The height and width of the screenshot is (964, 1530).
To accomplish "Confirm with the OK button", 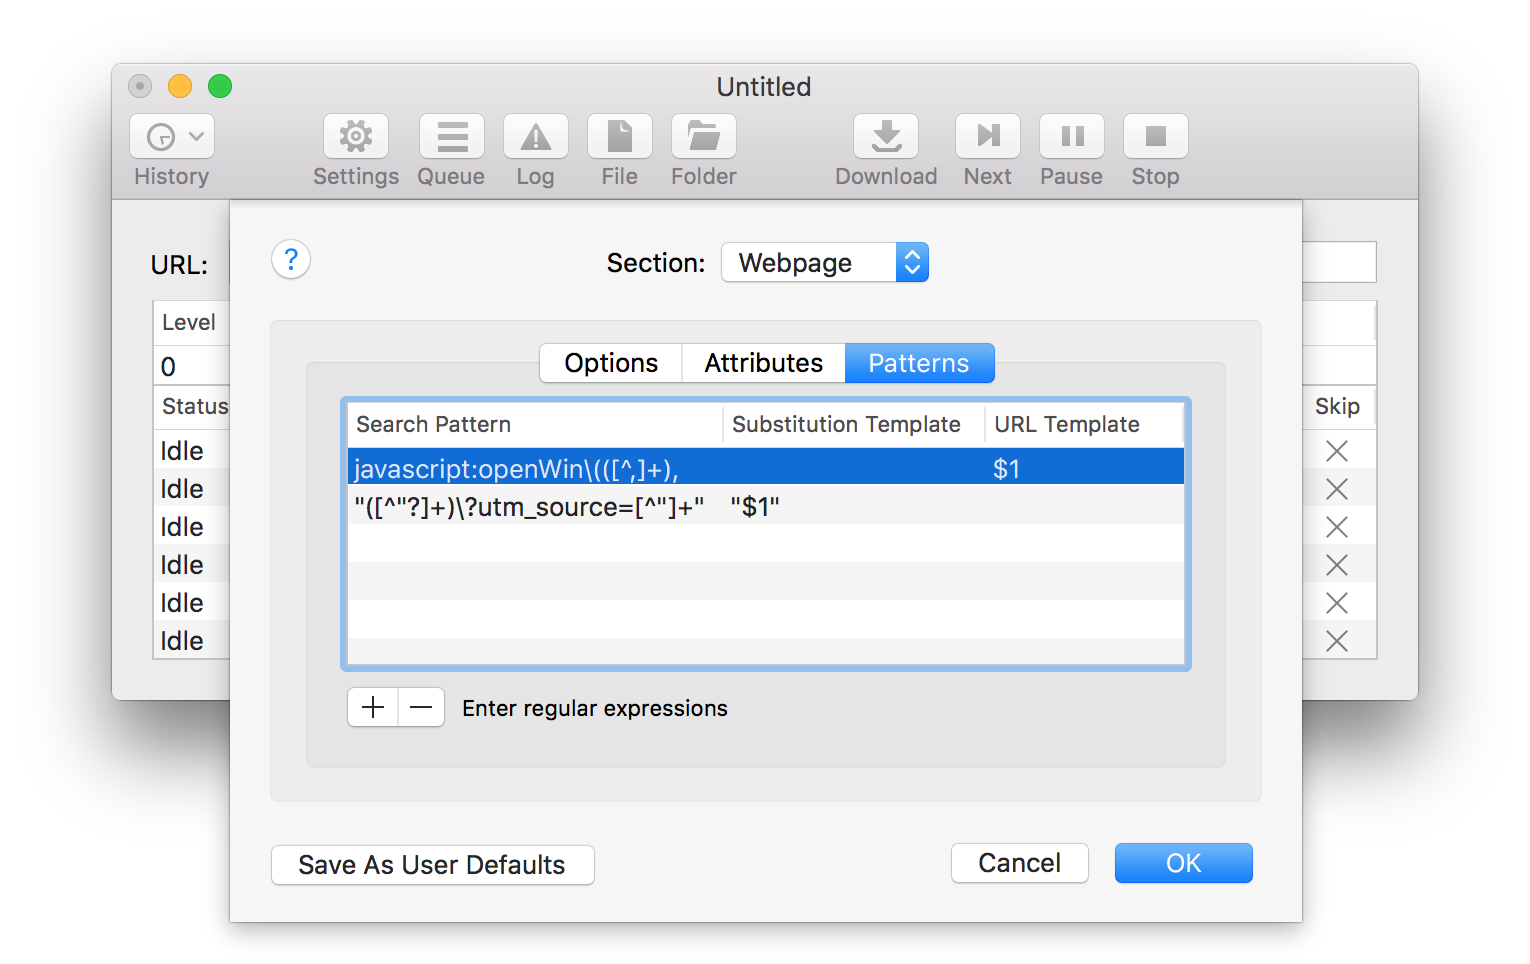I will 1183,863.
